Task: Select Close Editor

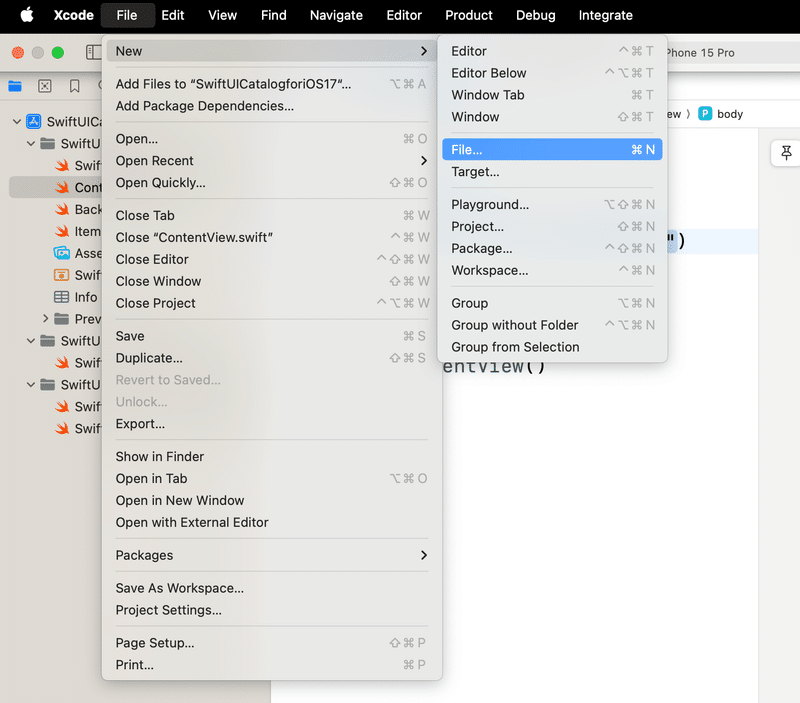Action: [x=272, y=259]
